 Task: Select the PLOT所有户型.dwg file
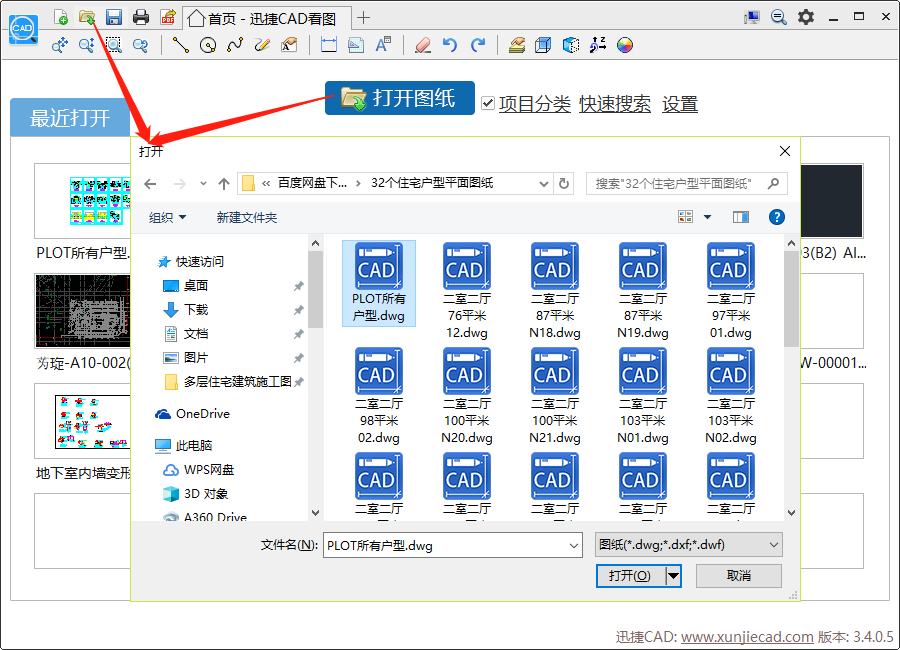coord(379,283)
